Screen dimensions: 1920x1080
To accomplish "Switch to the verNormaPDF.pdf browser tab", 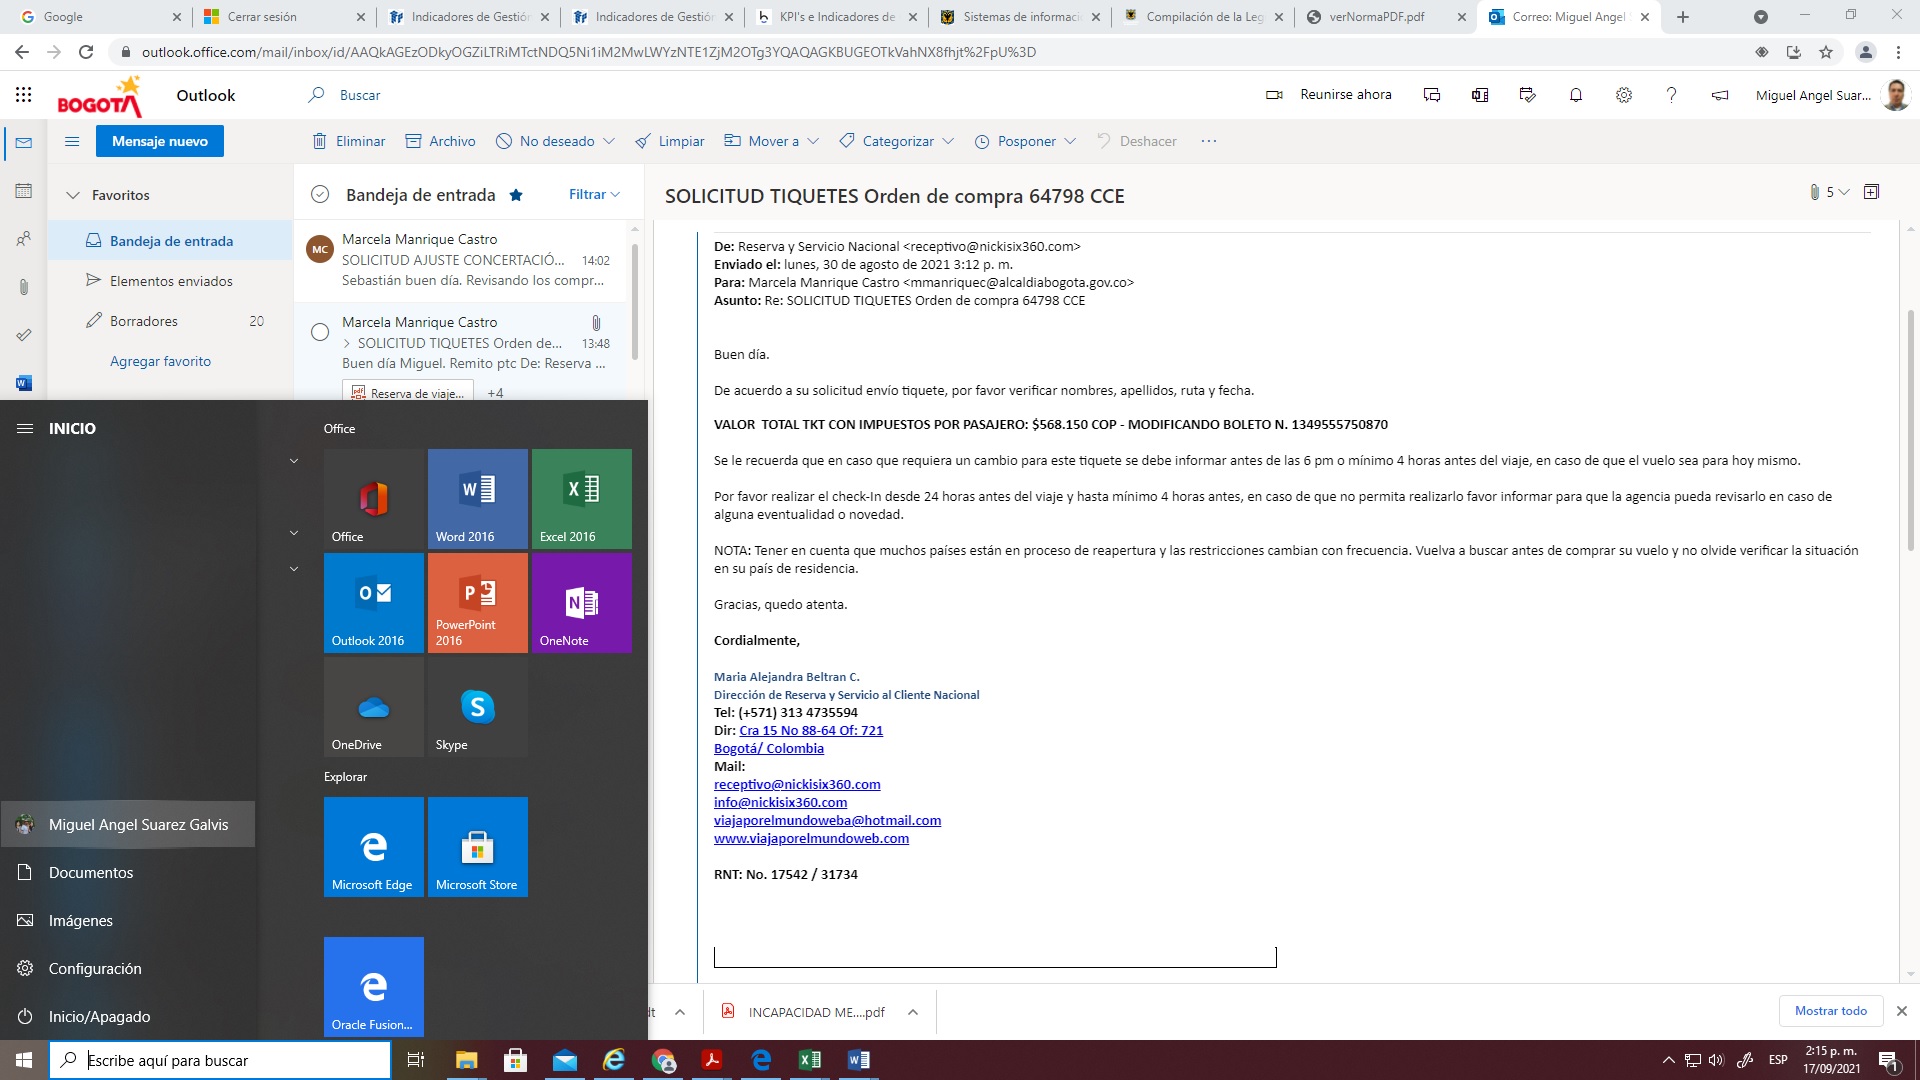I will coord(1376,17).
